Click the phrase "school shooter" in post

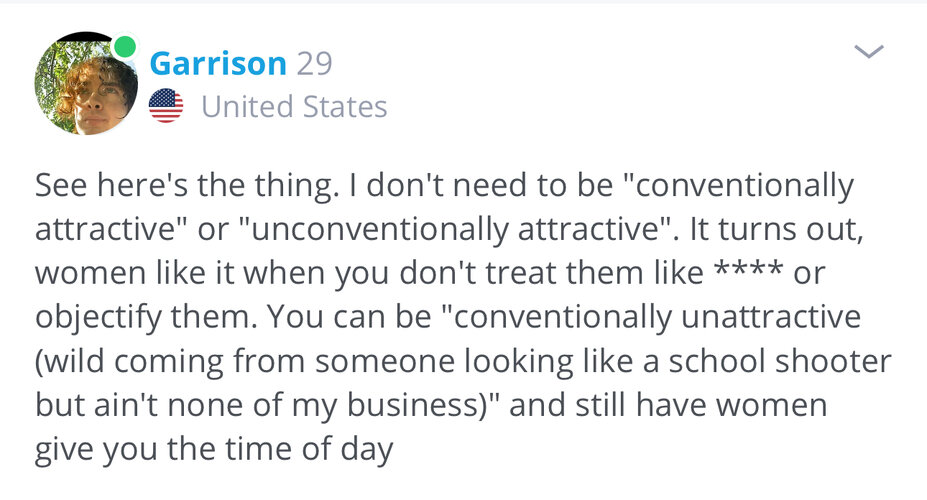tap(780, 361)
